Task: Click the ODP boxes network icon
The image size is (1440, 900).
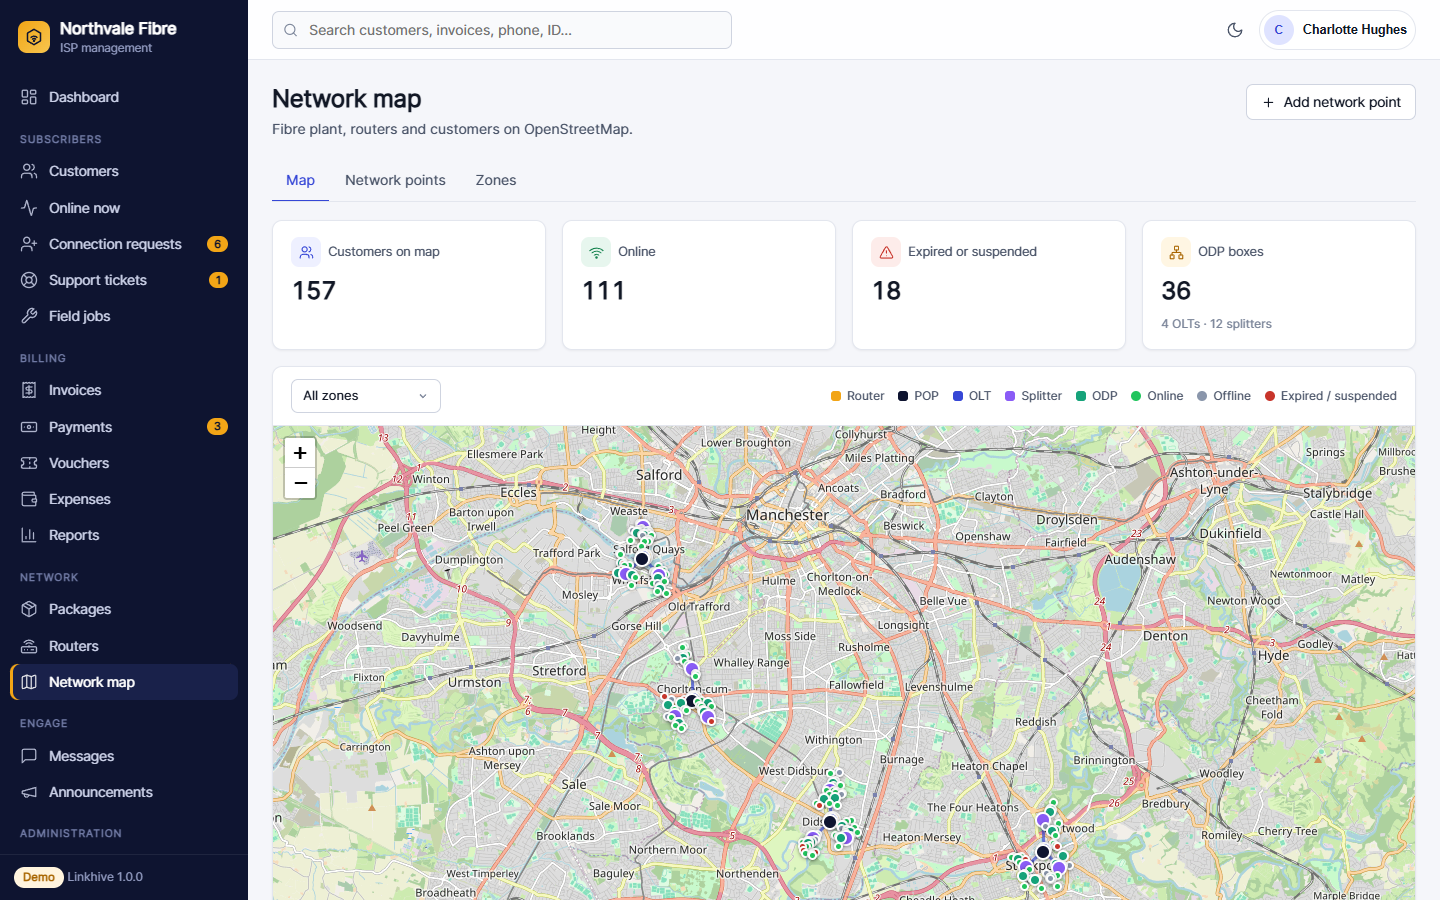Action: [1176, 252]
